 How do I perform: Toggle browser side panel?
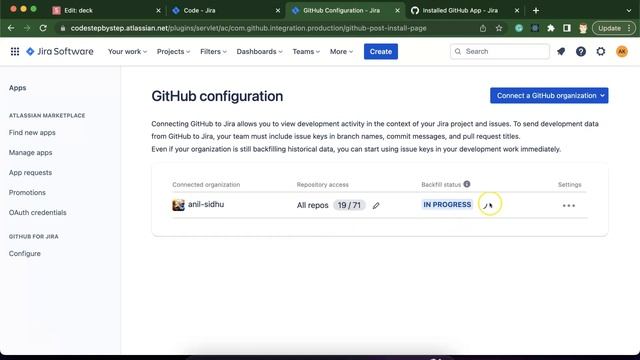point(567,28)
